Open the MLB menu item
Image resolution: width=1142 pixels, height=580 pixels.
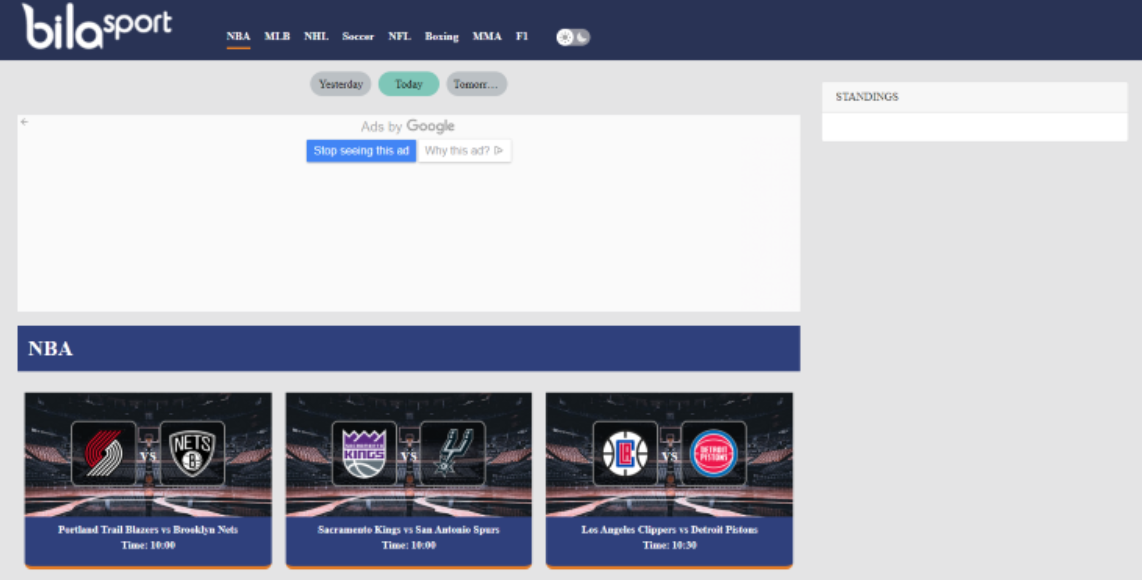277,36
